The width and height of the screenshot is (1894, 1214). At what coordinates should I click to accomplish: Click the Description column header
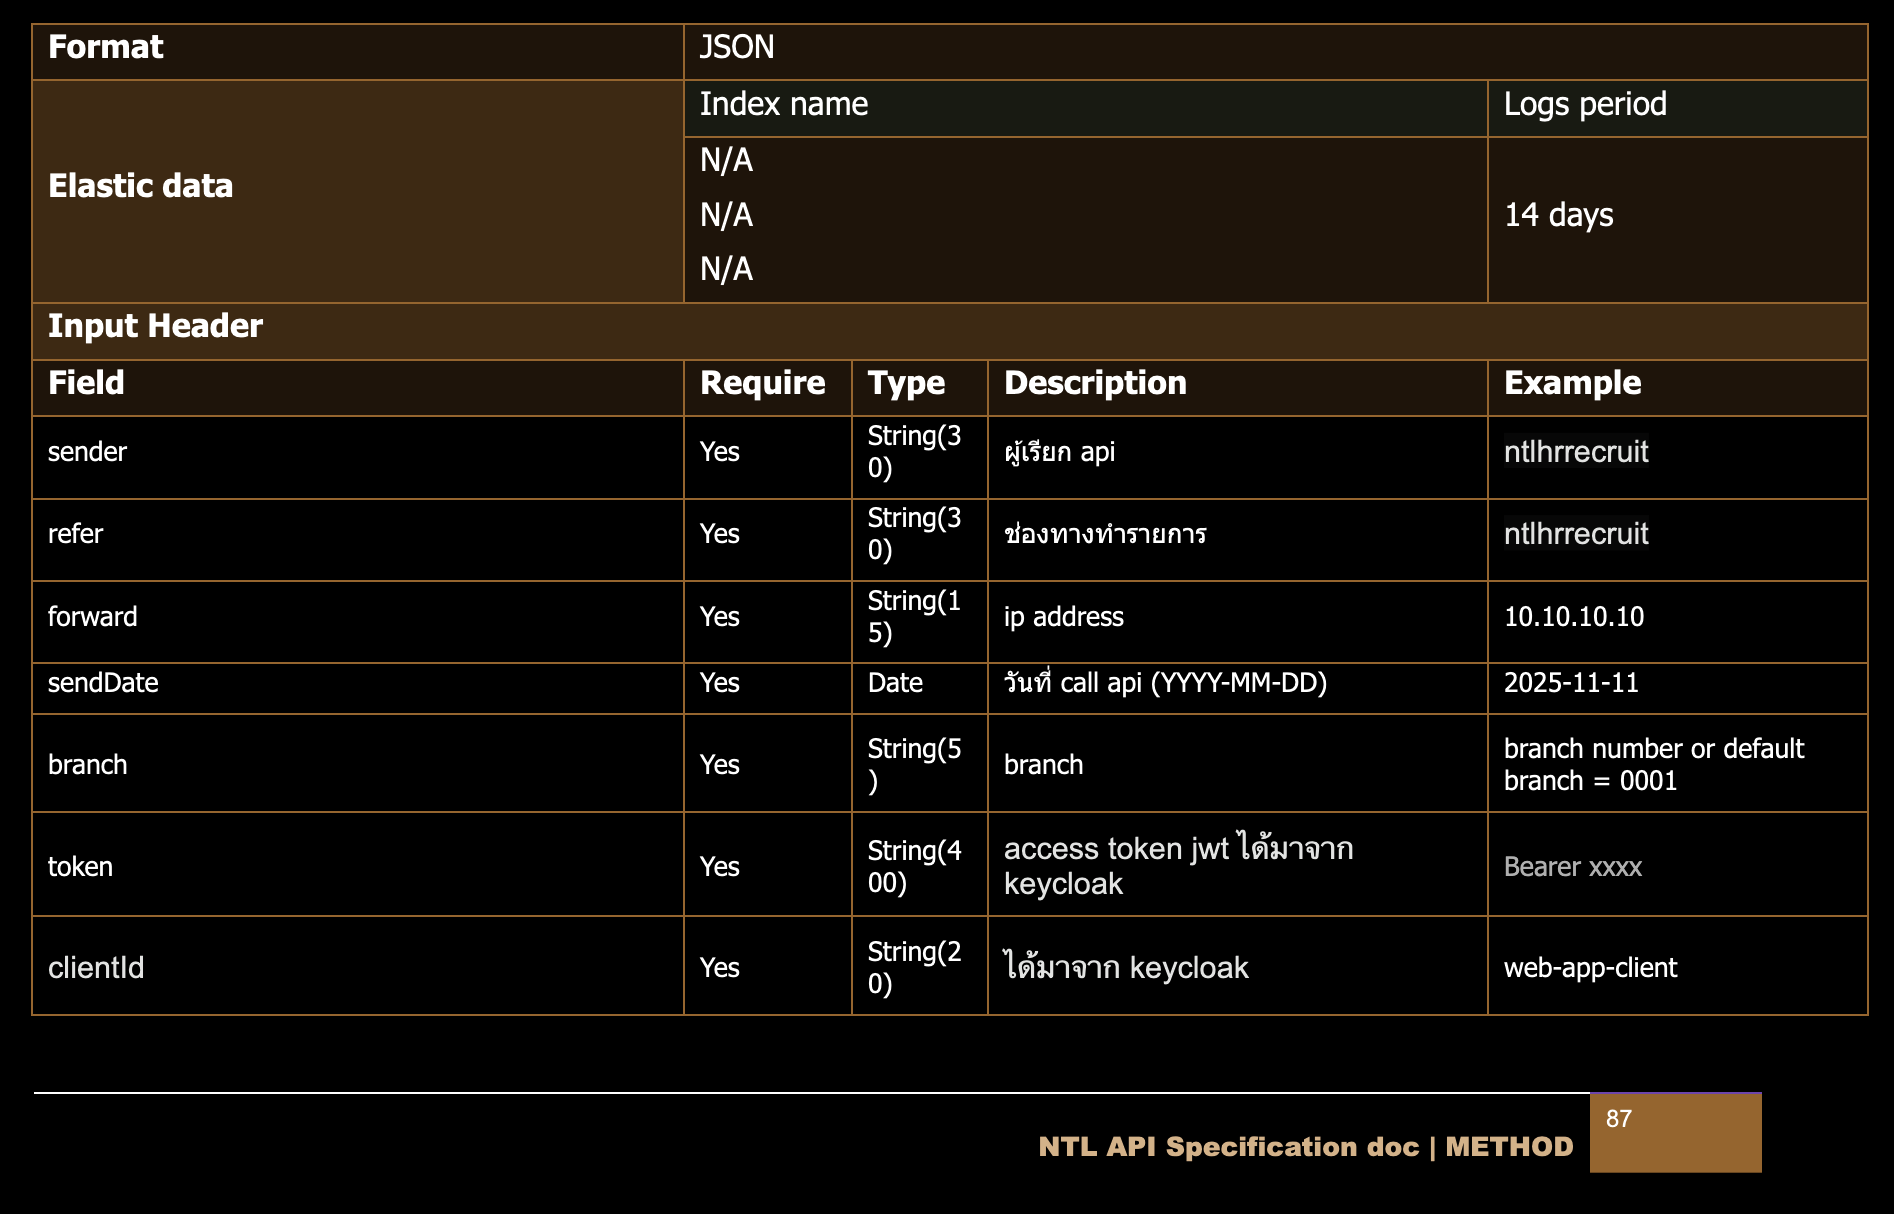pos(1095,384)
